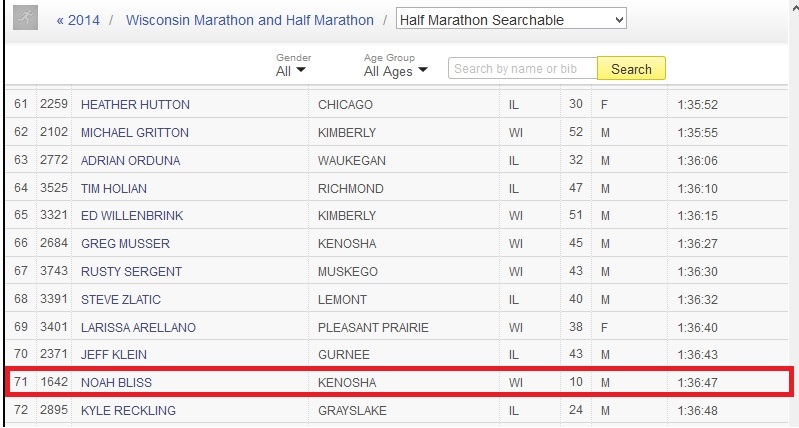Go back to « 2014 link
This screenshot has height=428, width=799.
pyautogui.click(x=77, y=20)
